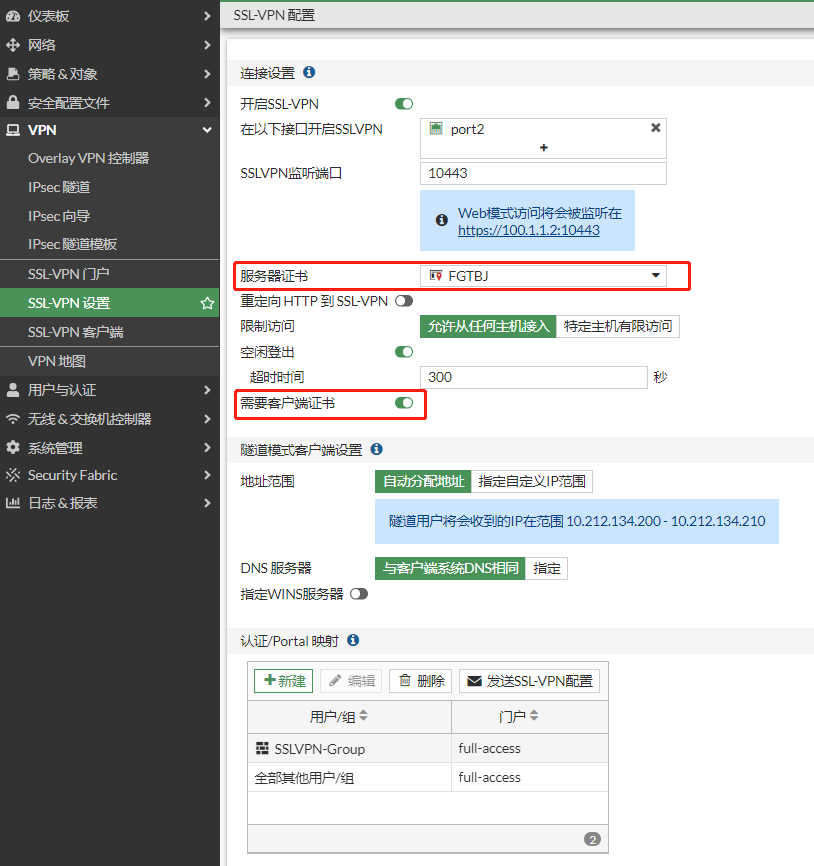Enable 重定向 HTTP 到 SSL-VPN

click(x=404, y=301)
